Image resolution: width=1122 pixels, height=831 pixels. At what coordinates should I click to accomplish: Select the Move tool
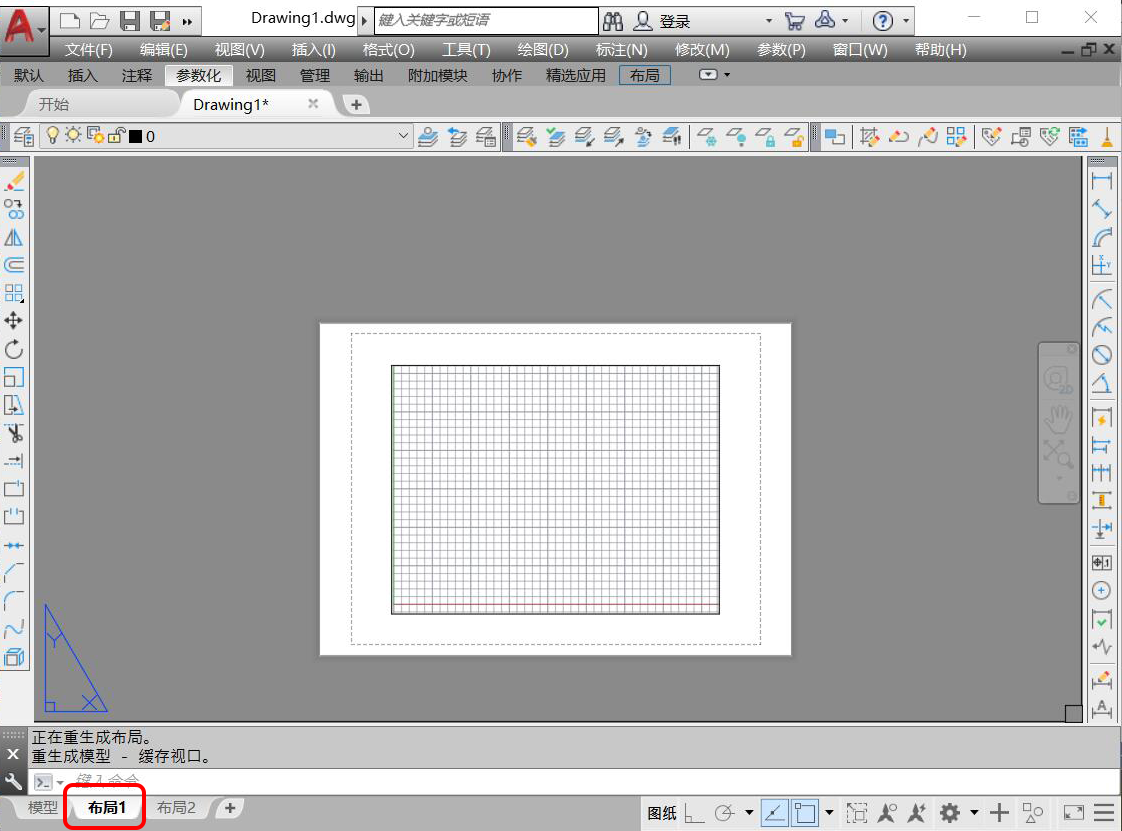point(14,321)
